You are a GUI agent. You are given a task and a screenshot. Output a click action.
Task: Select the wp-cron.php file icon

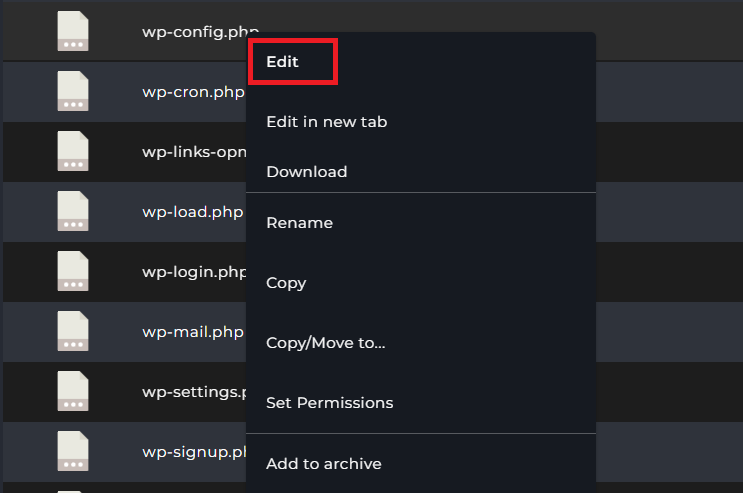coord(72,91)
